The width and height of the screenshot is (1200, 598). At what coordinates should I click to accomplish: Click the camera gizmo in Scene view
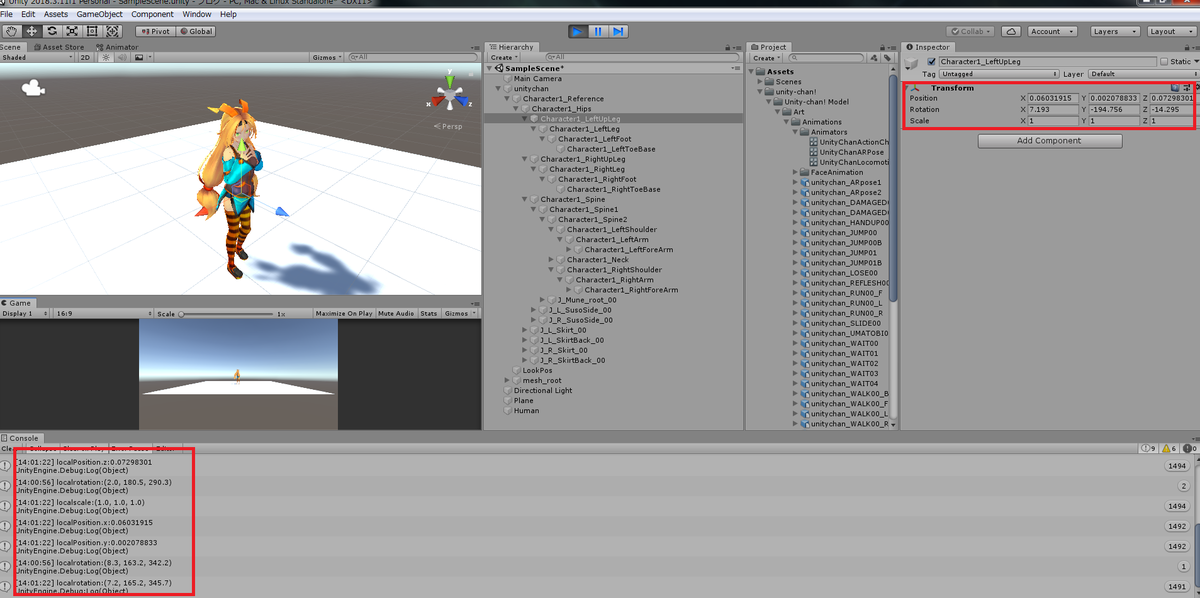35,88
